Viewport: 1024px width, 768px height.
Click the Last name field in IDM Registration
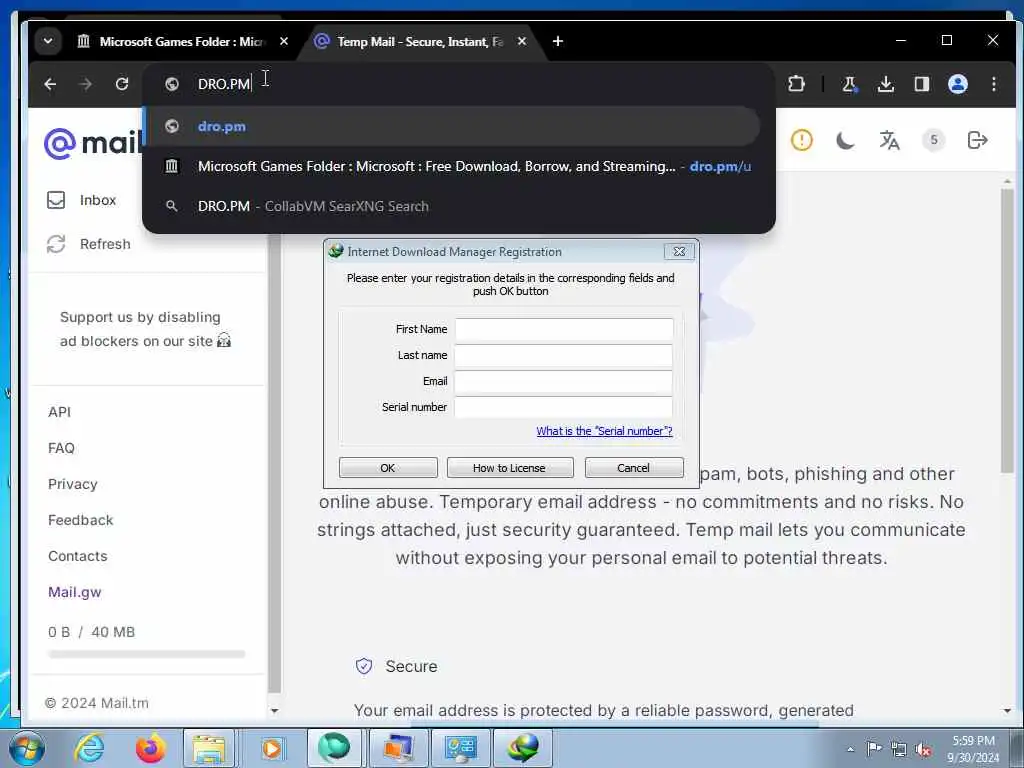pyautogui.click(x=564, y=355)
